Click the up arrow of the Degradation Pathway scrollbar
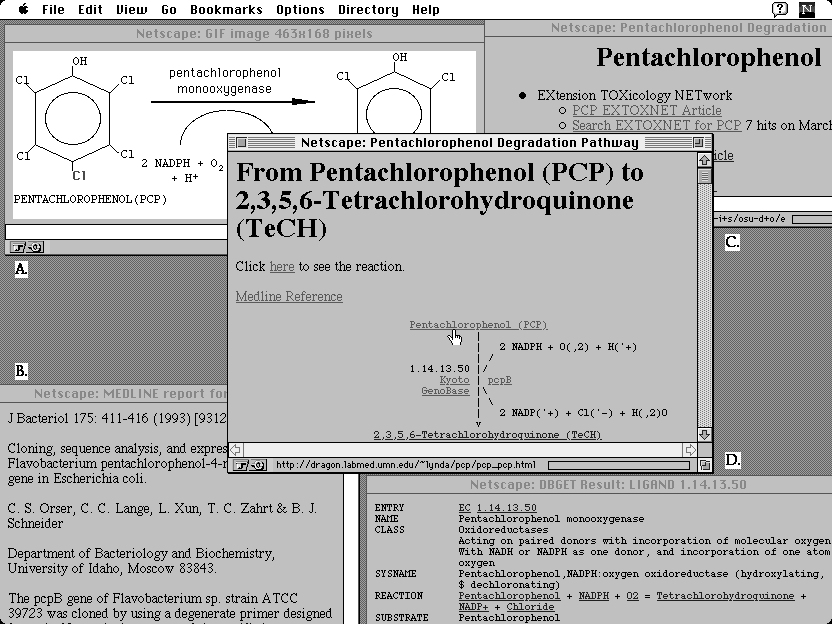The image size is (832, 624). (x=704, y=160)
